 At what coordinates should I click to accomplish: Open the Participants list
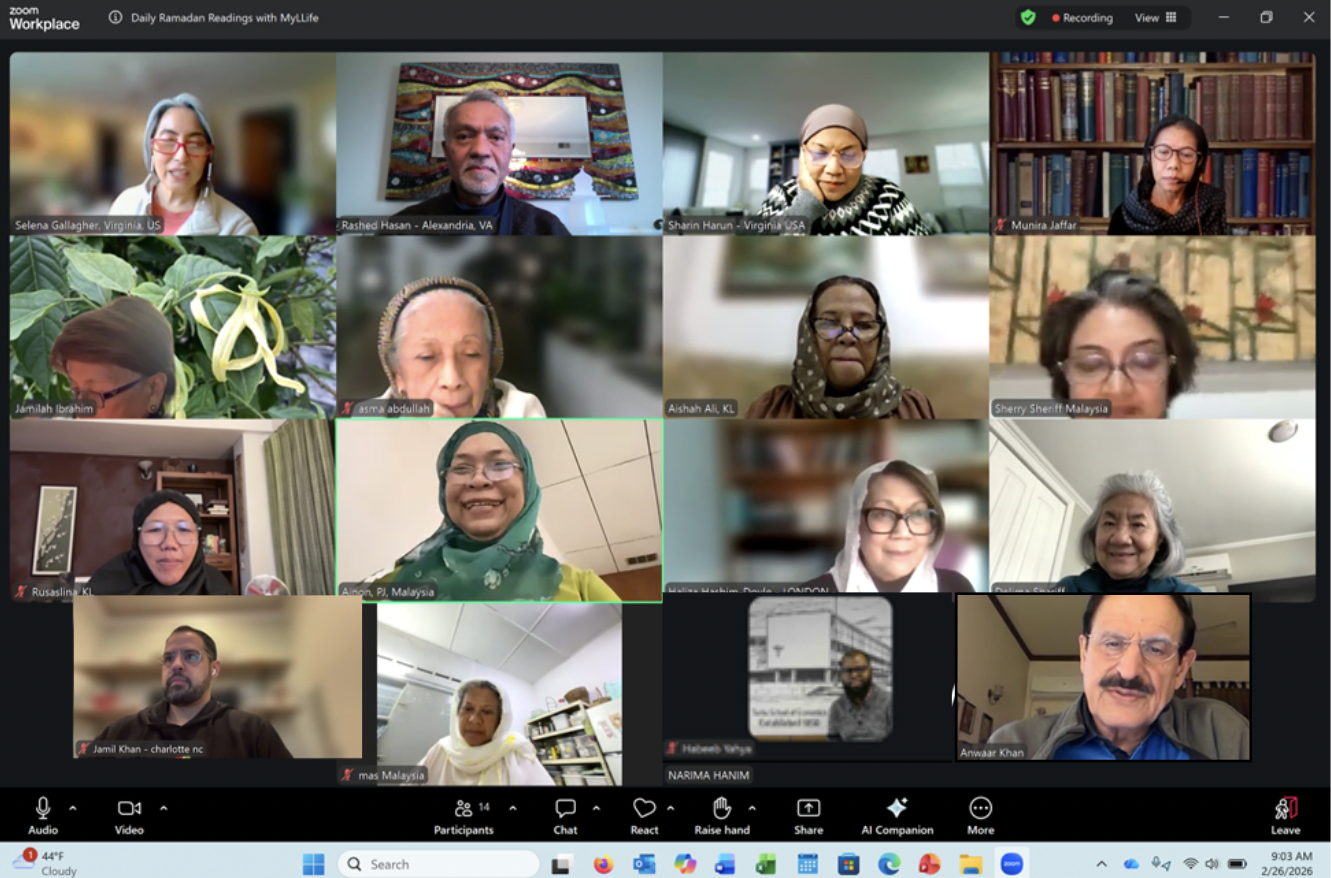pos(463,814)
